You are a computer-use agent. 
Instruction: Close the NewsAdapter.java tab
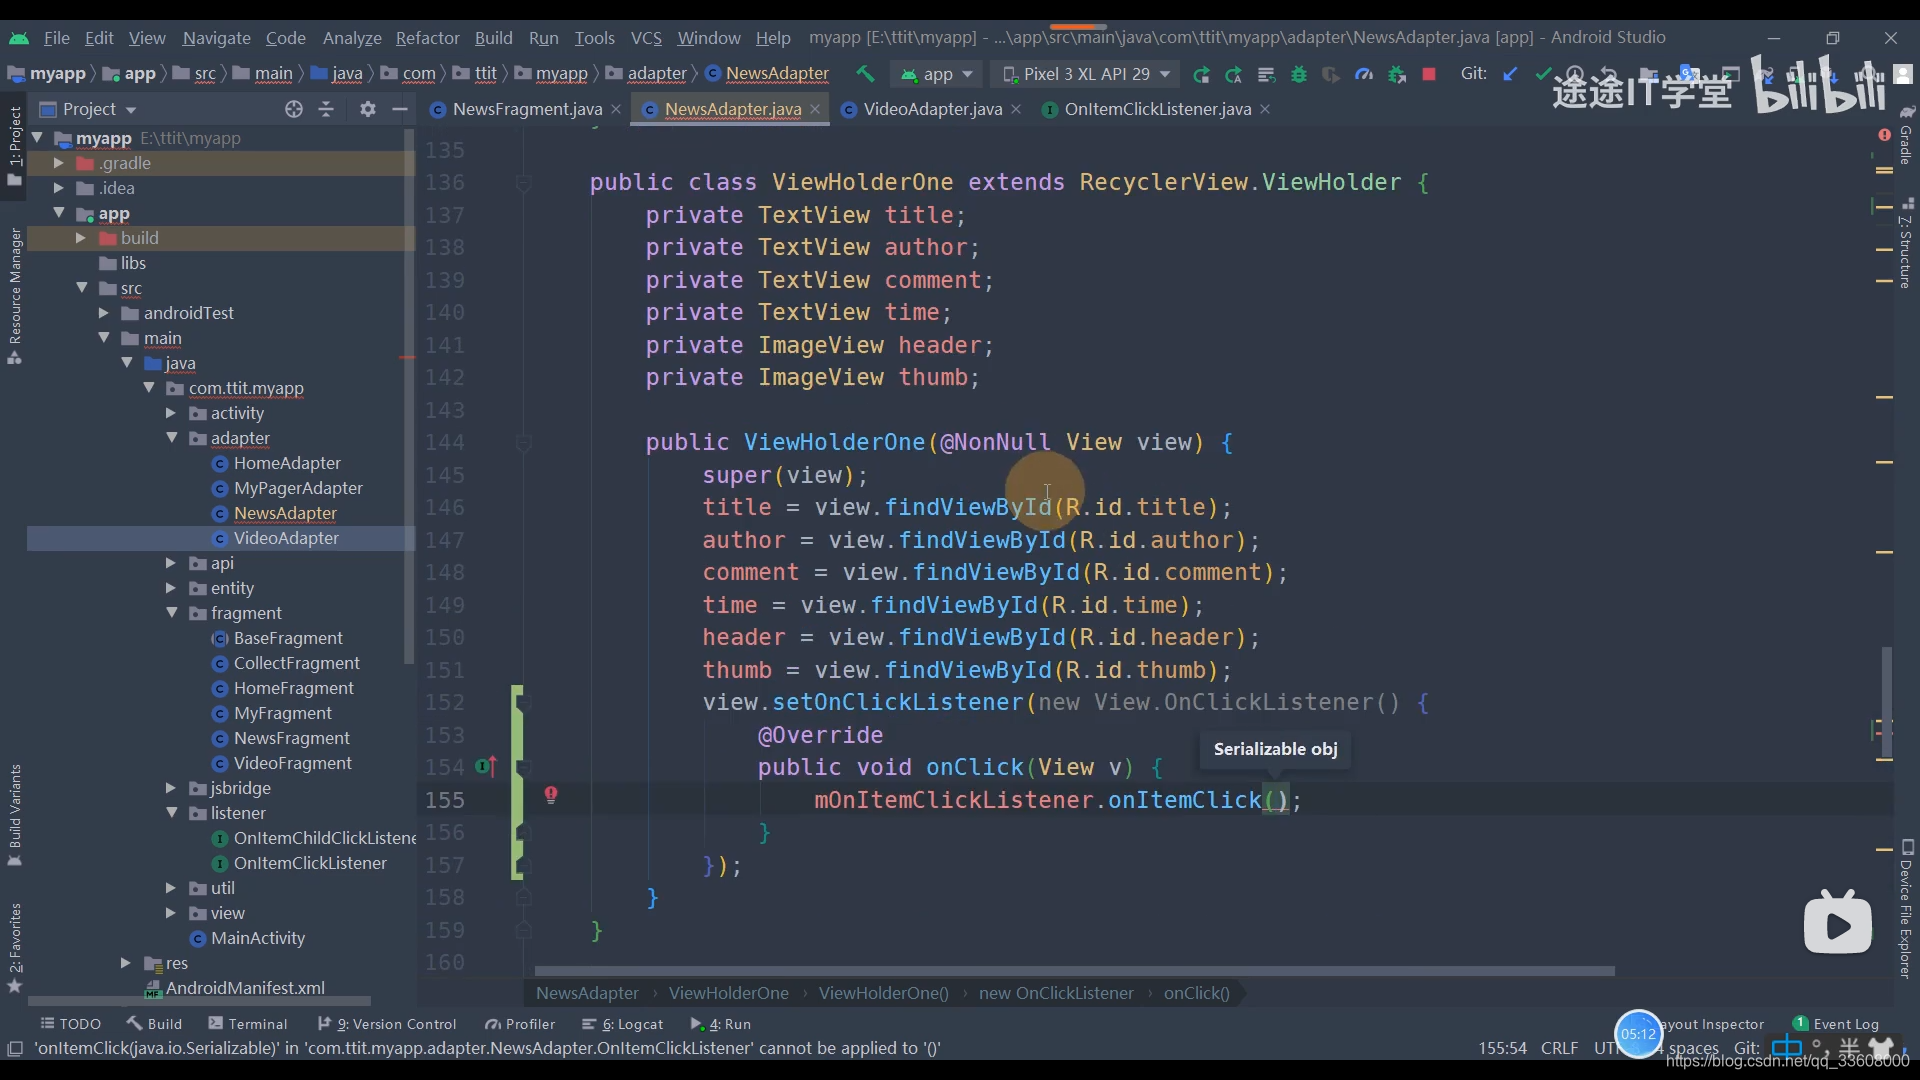tap(815, 109)
